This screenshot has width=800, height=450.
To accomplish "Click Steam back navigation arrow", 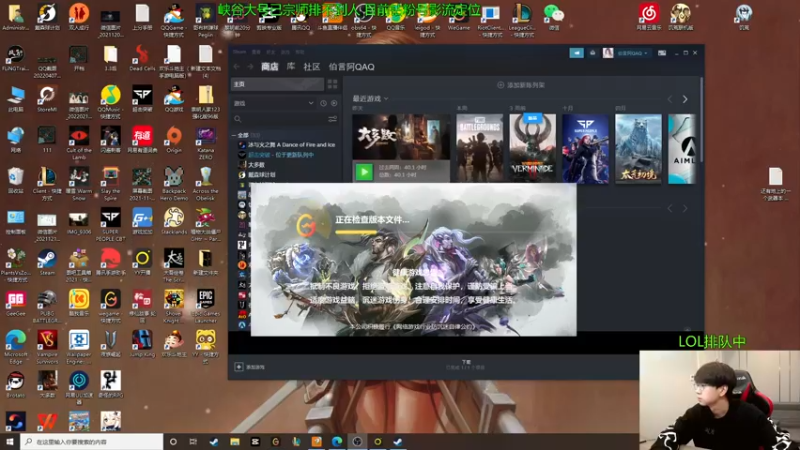I will (236, 67).
